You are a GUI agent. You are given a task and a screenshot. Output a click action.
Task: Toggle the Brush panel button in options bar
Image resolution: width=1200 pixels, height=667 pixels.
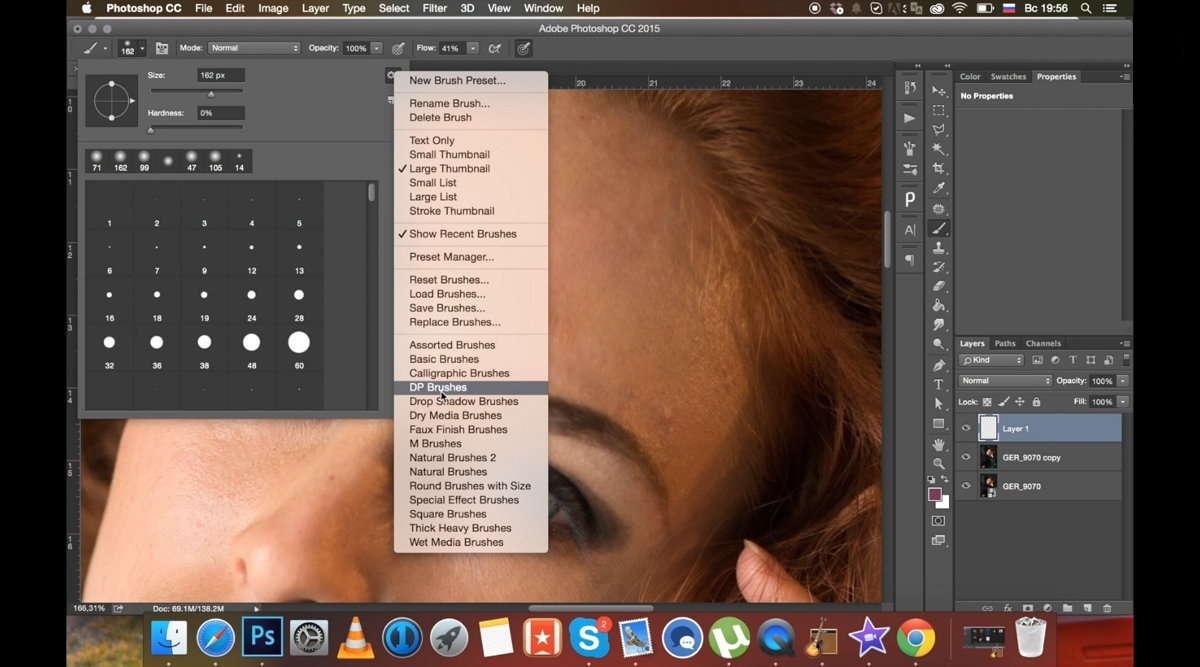pyautogui.click(x=161, y=48)
